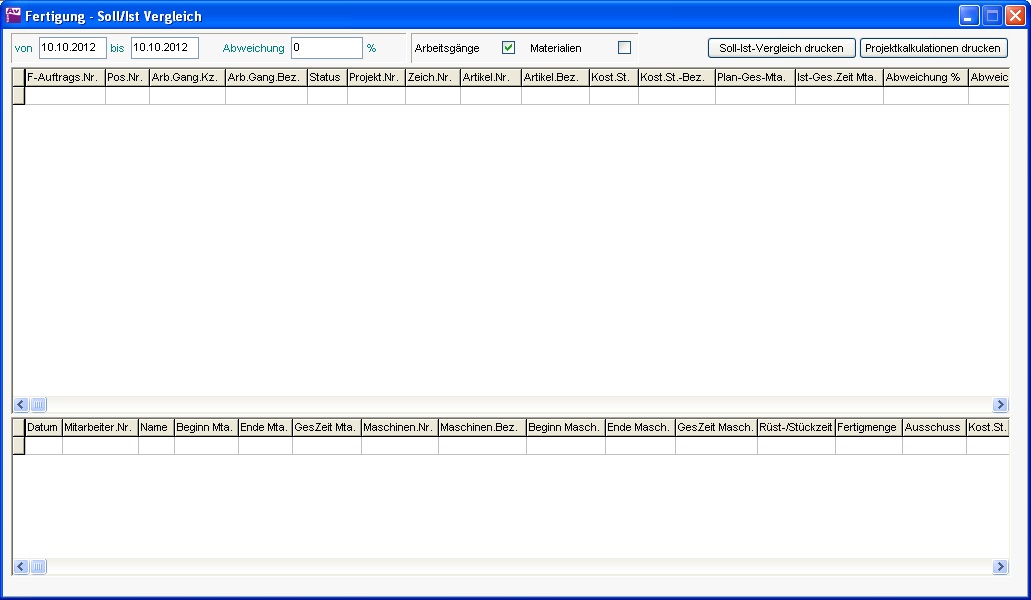This screenshot has width=1031, height=600.
Task: Uncheck the Arbeitsgänge checkbox
Action: coord(508,48)
